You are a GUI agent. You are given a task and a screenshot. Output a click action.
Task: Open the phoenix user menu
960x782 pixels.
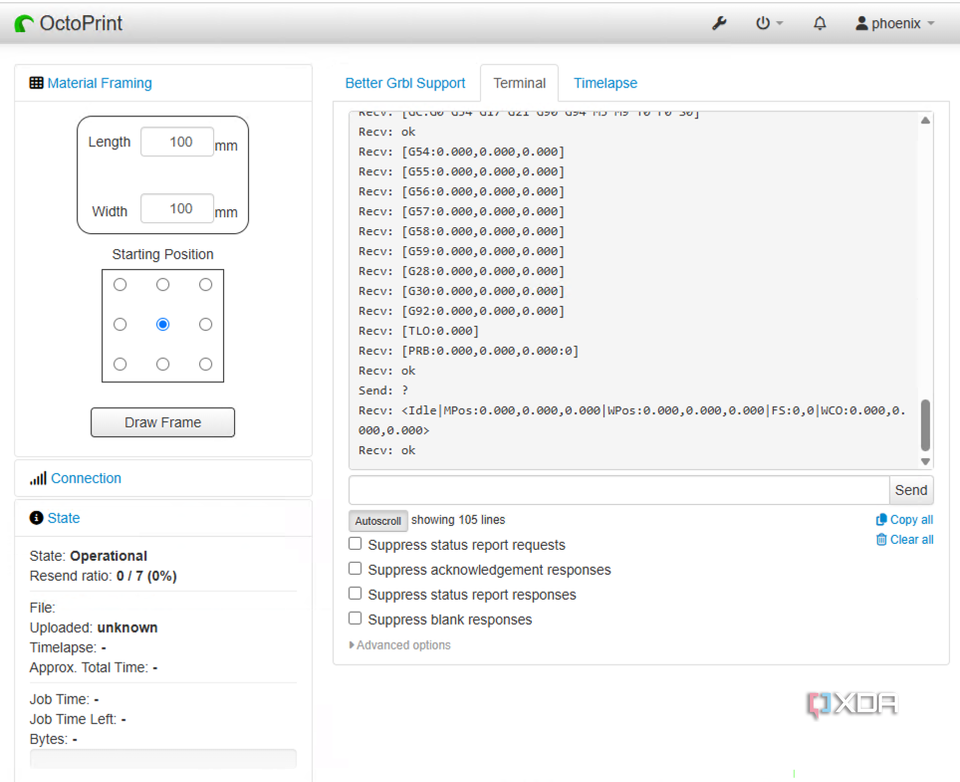coord(895,23)
